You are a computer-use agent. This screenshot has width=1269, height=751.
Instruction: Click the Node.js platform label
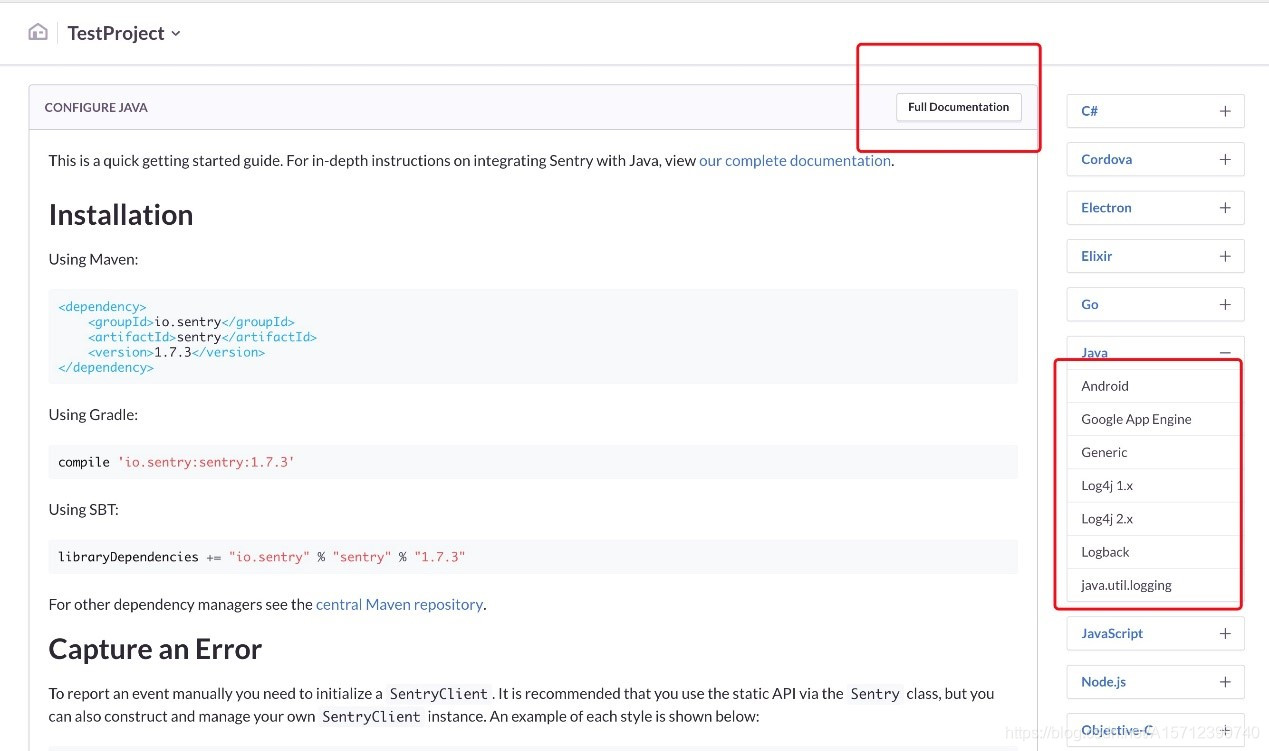[x=1103, y=681]
